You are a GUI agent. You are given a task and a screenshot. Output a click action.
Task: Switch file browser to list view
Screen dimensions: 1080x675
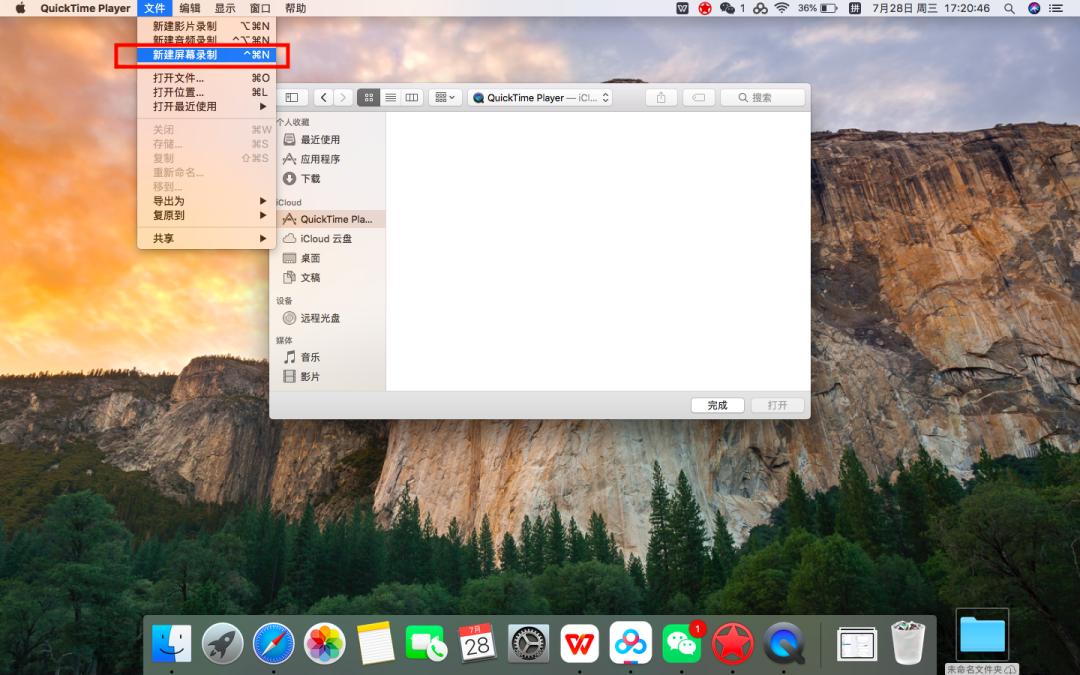click(x=390, y=97)
